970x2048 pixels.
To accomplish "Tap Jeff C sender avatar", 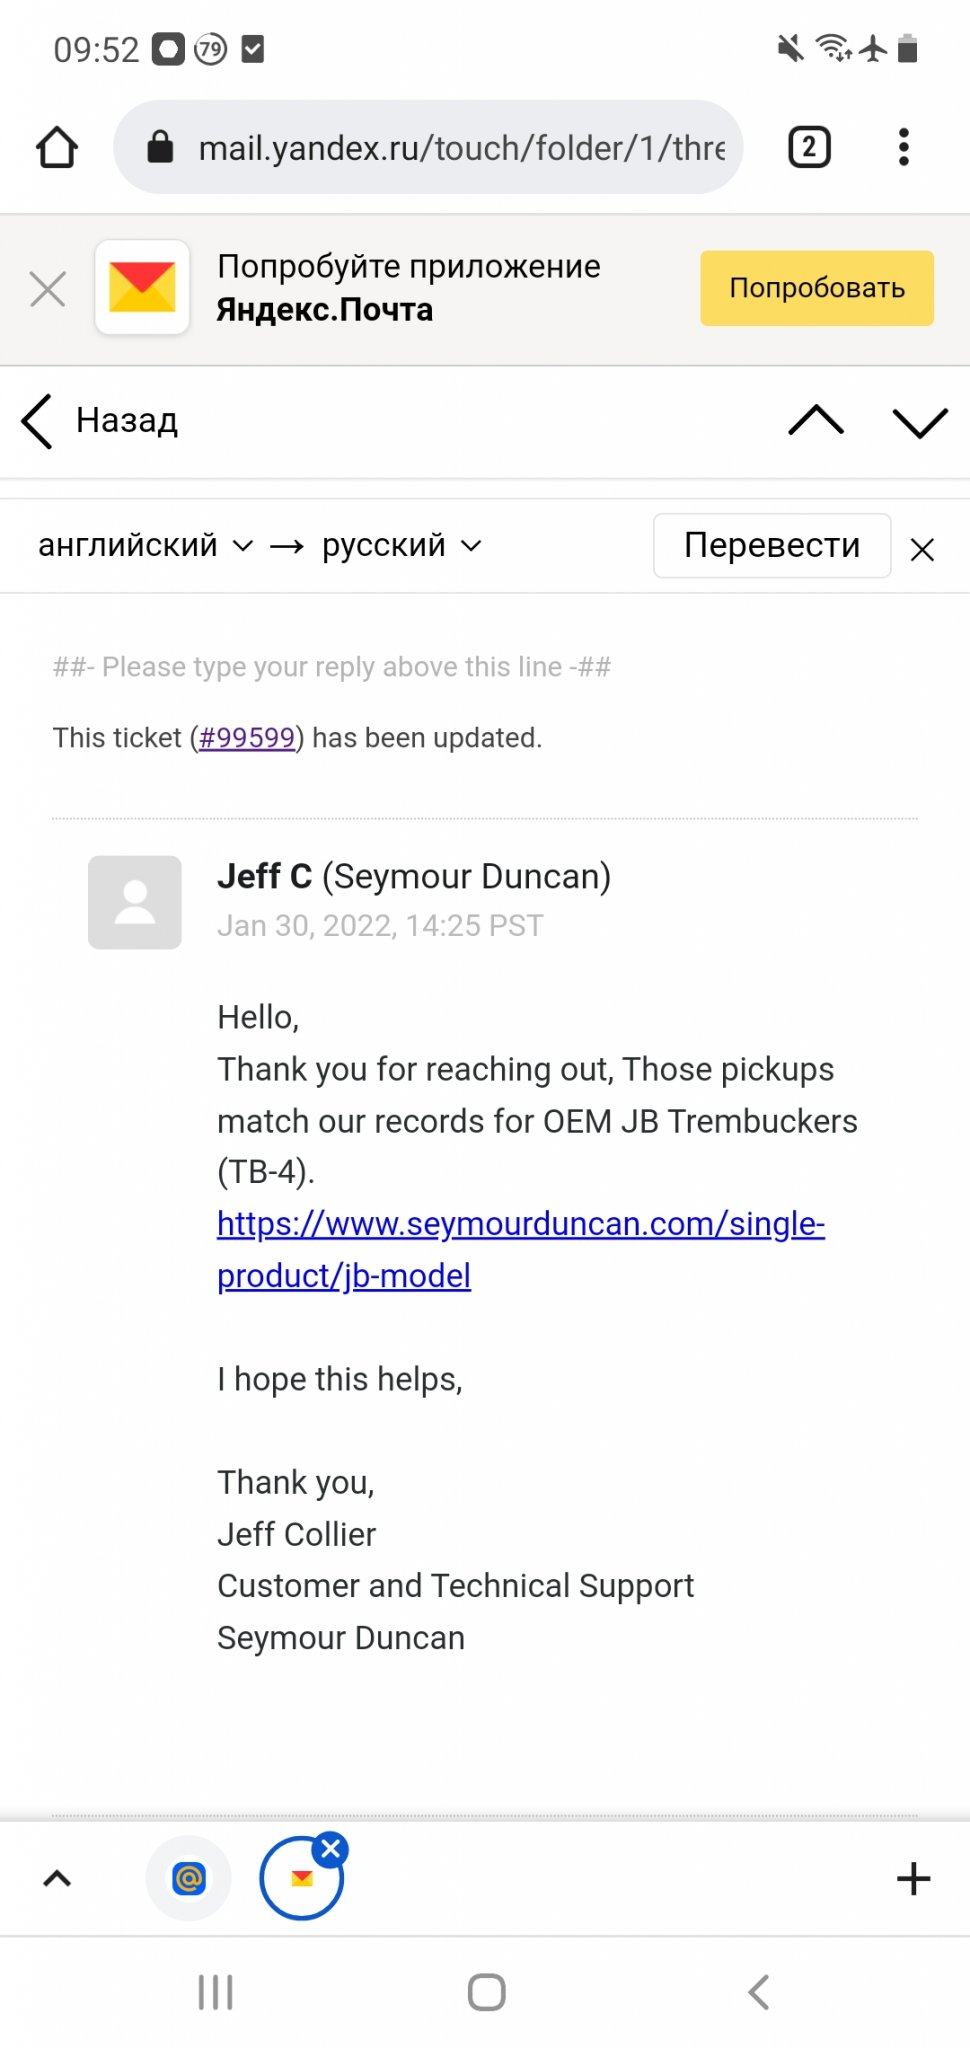I will [x=135, y=902].
